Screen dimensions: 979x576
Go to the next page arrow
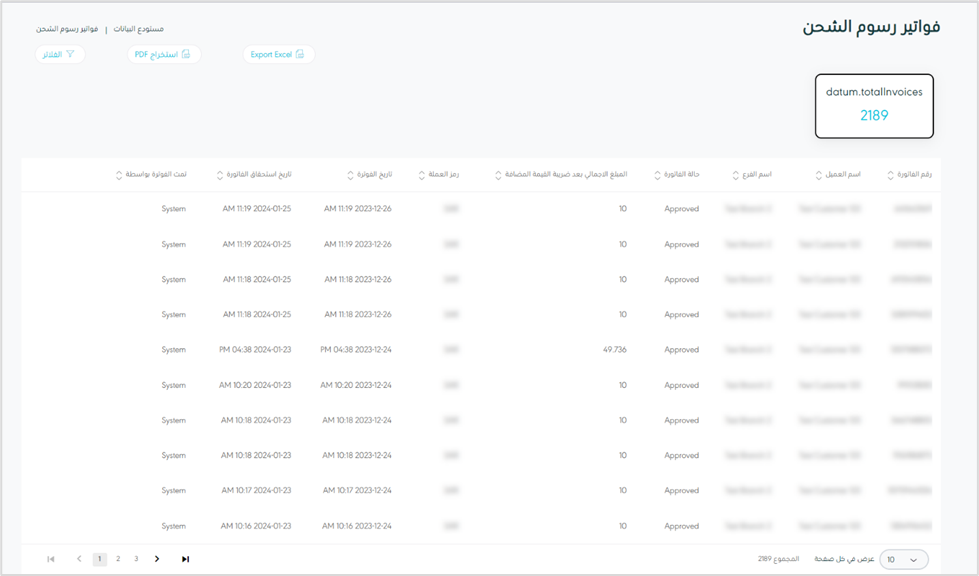pos(157,559)
